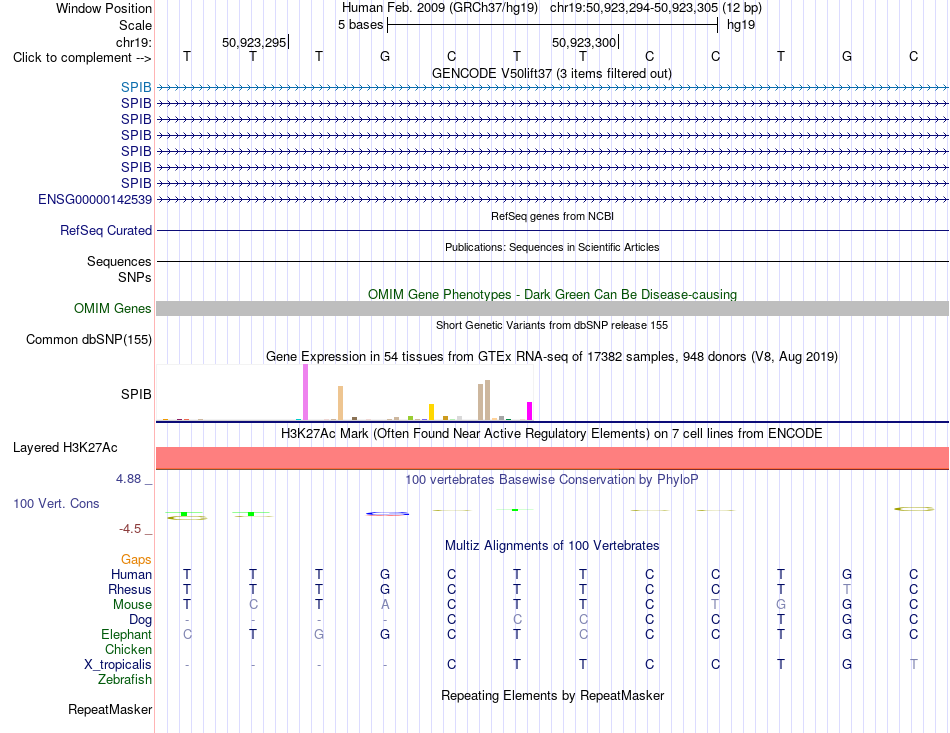Select the Dog alignment row label
The image size is (950, 733).
[x=140, y=620]
